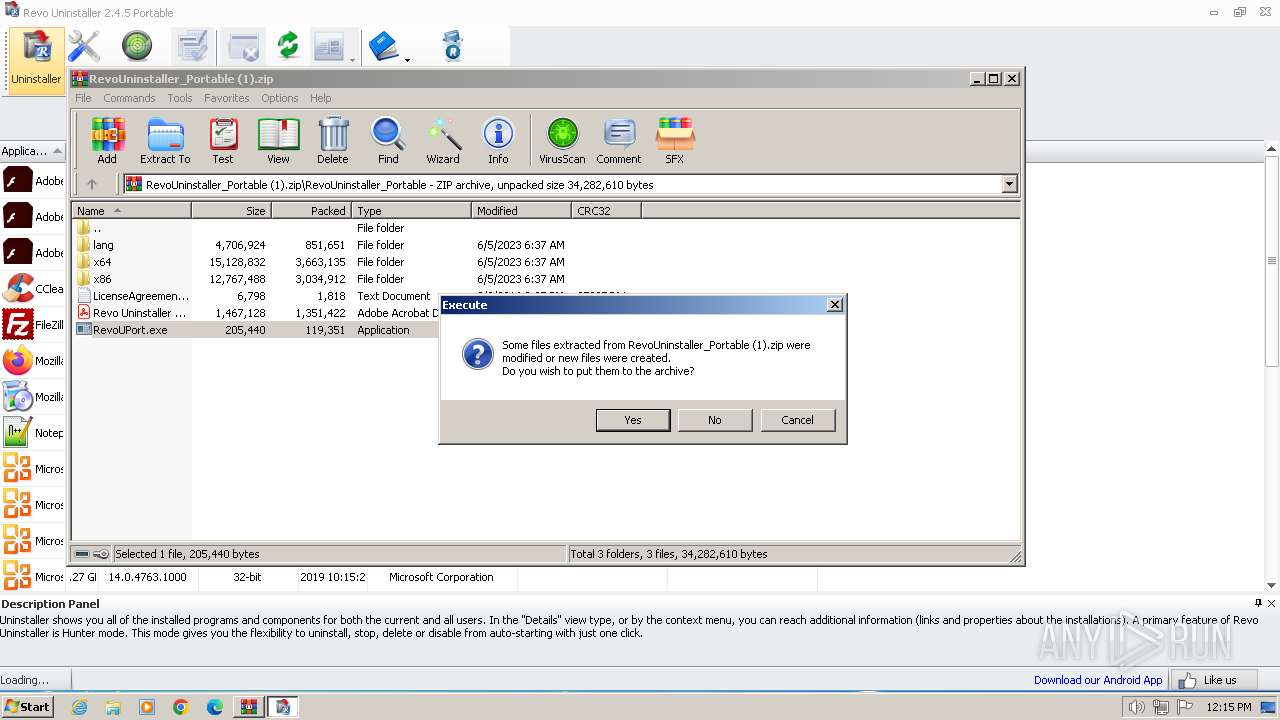Click the Tools wrench icon in Revo
Screen dimensions: 1280x720
pyautogui.click(x=84, y=46)
